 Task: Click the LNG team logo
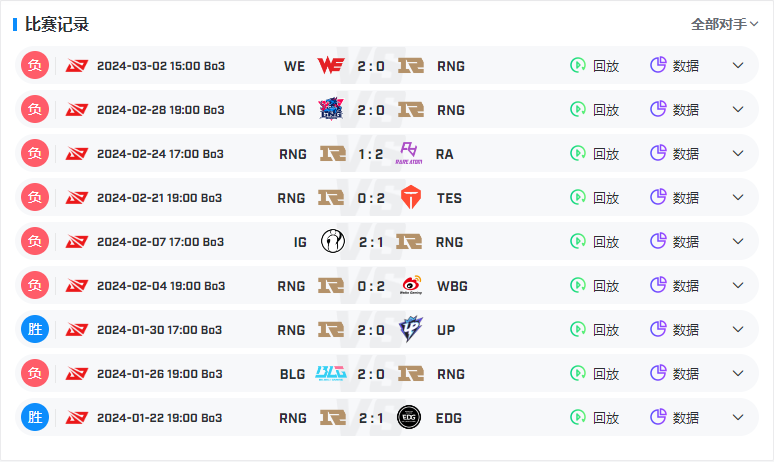pos(331,109)
